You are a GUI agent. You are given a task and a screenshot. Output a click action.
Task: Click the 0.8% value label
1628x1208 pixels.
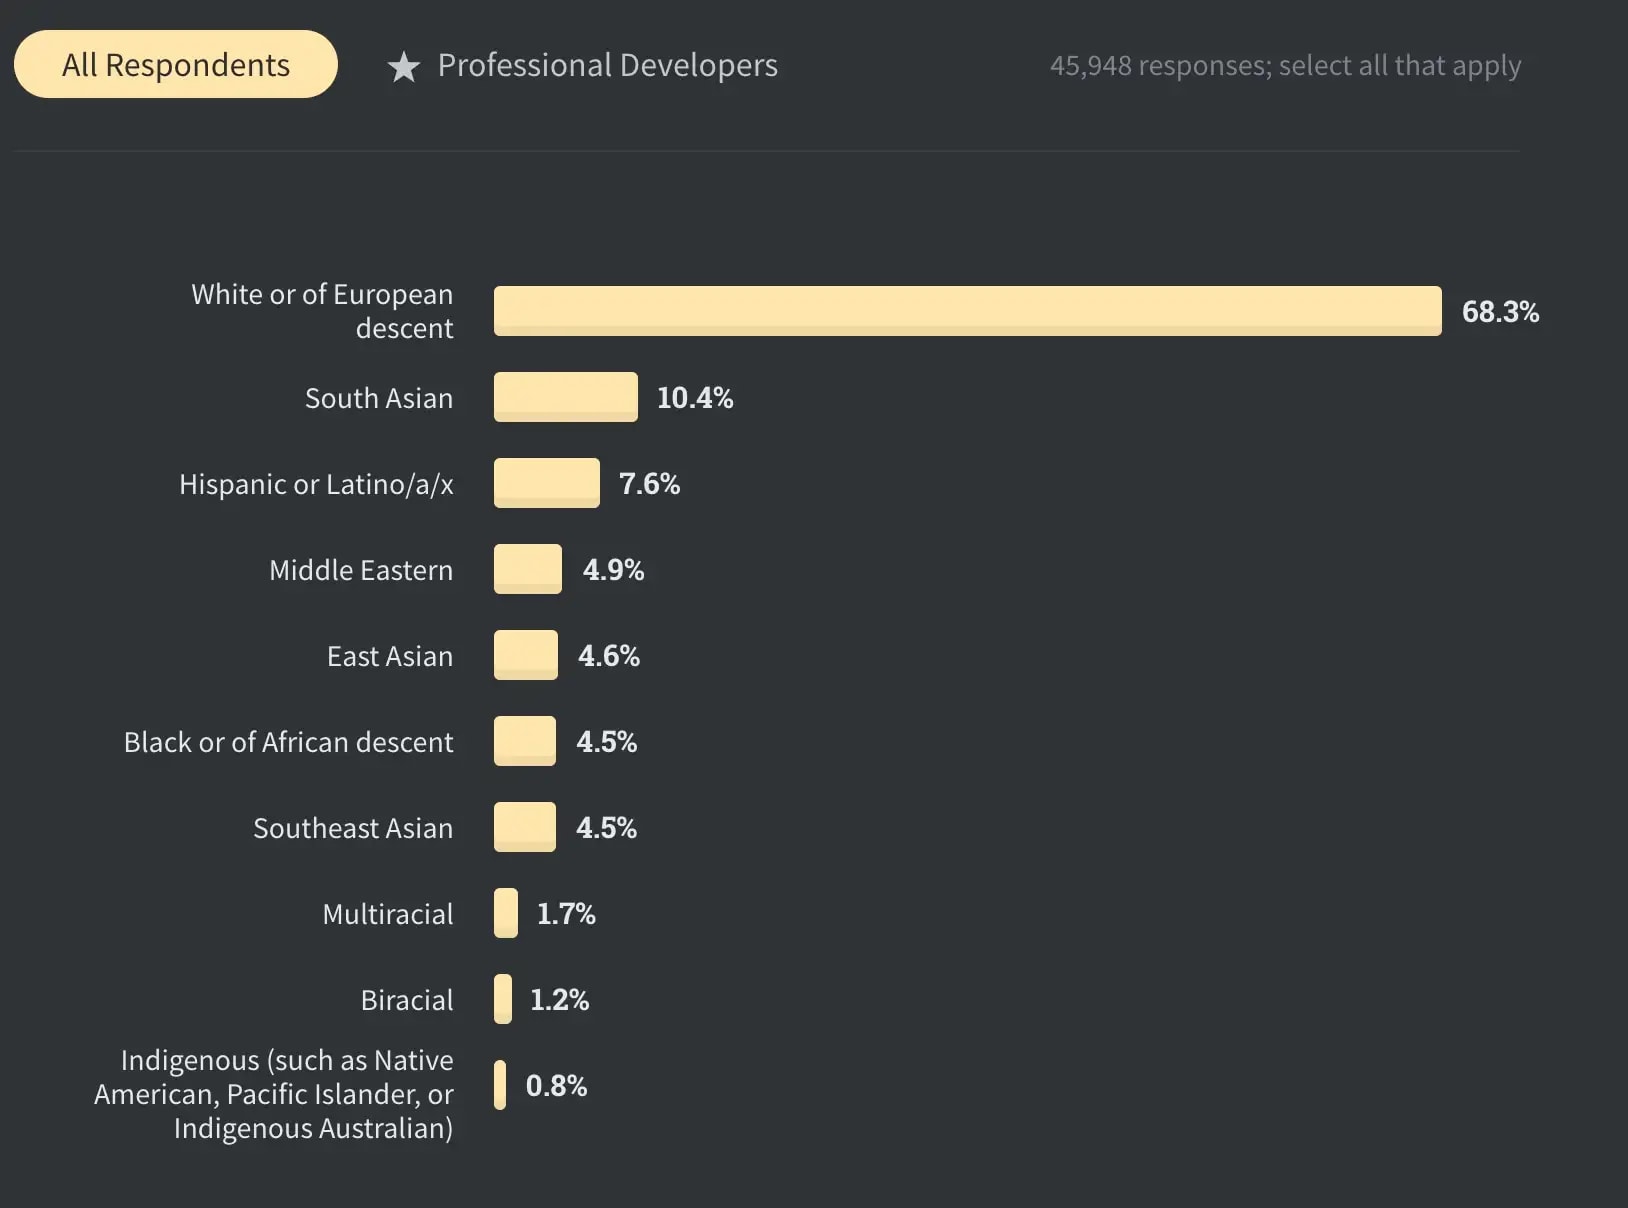tap(556, 1085)
